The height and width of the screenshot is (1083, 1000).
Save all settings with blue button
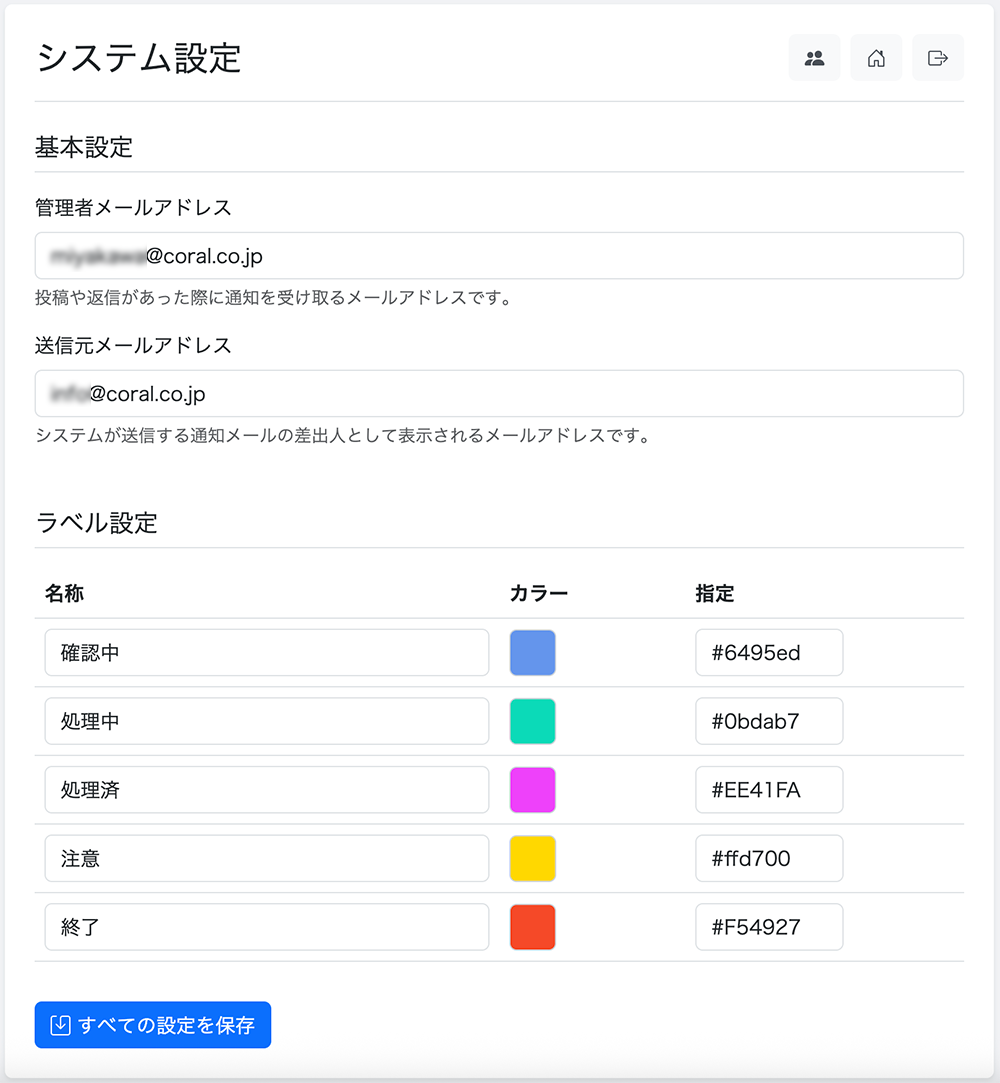click(153, 1025)
